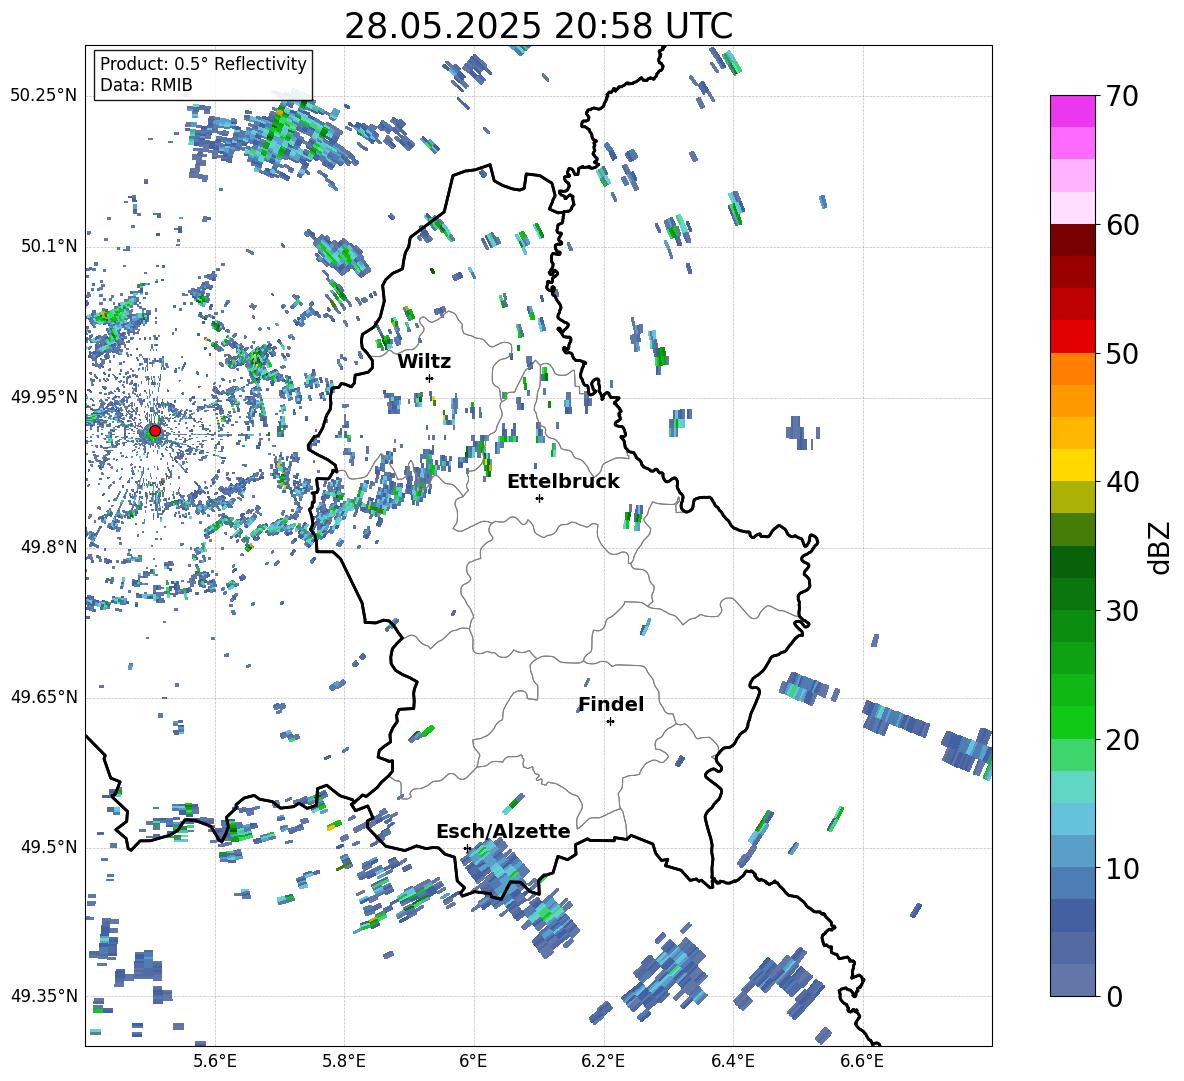Click the dBZ colorbar label

(1161, 547)
